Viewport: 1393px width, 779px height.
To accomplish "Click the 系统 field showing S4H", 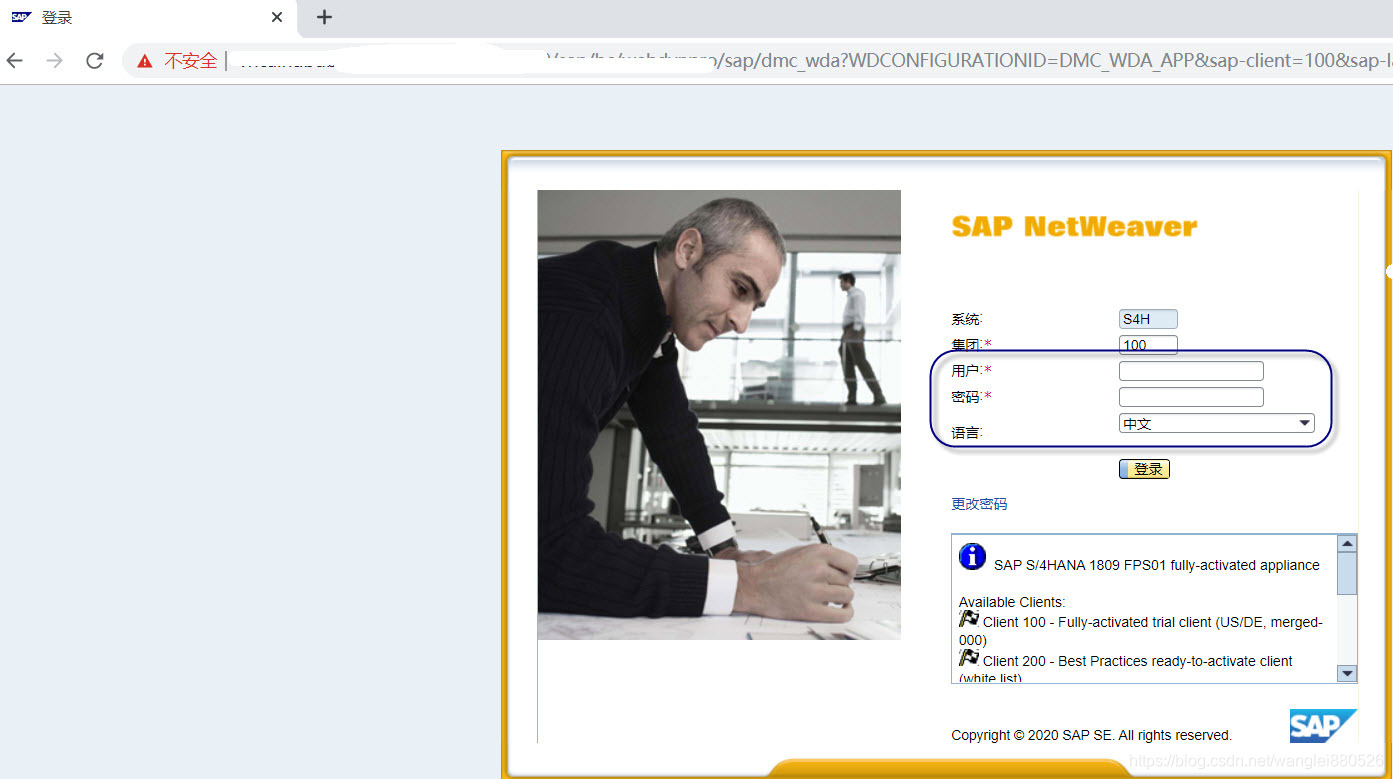I will 1148,319.
